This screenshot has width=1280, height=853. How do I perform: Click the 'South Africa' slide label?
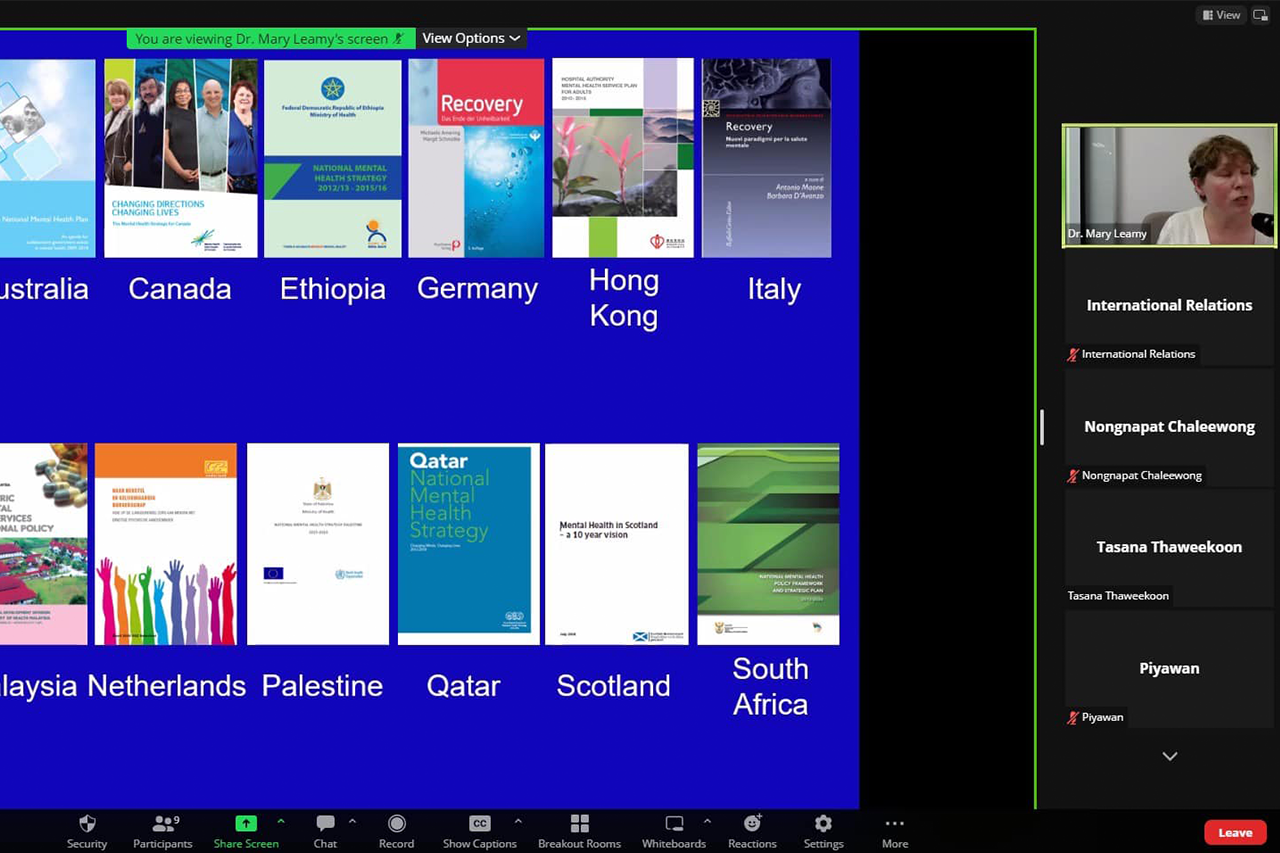(x=770, y=686)
